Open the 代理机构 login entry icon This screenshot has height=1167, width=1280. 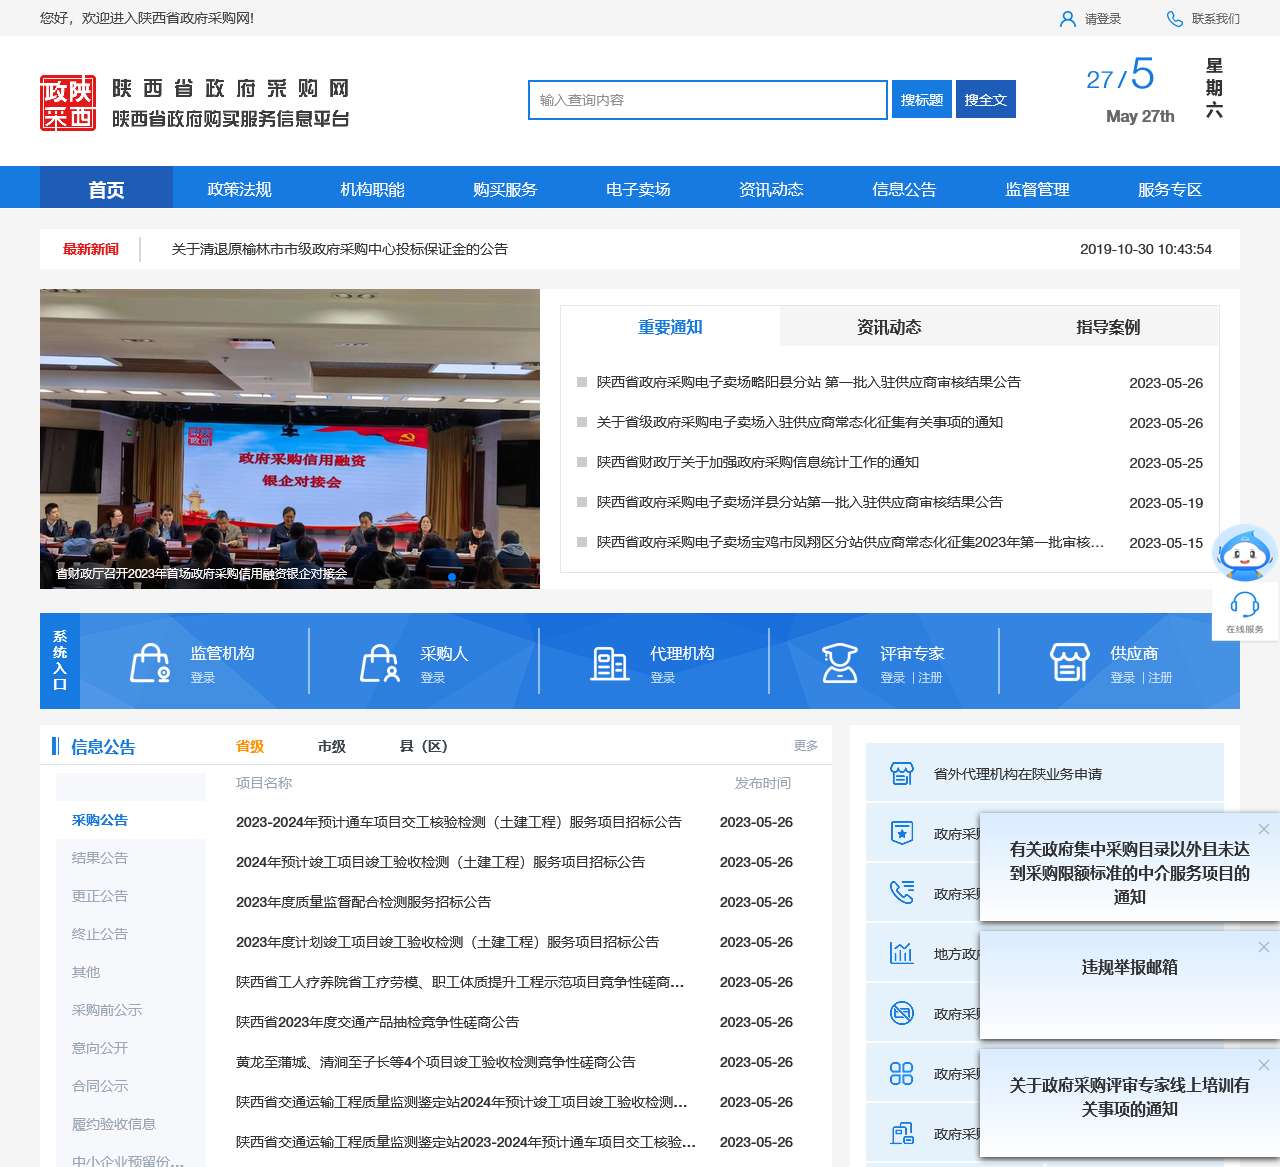610,661
